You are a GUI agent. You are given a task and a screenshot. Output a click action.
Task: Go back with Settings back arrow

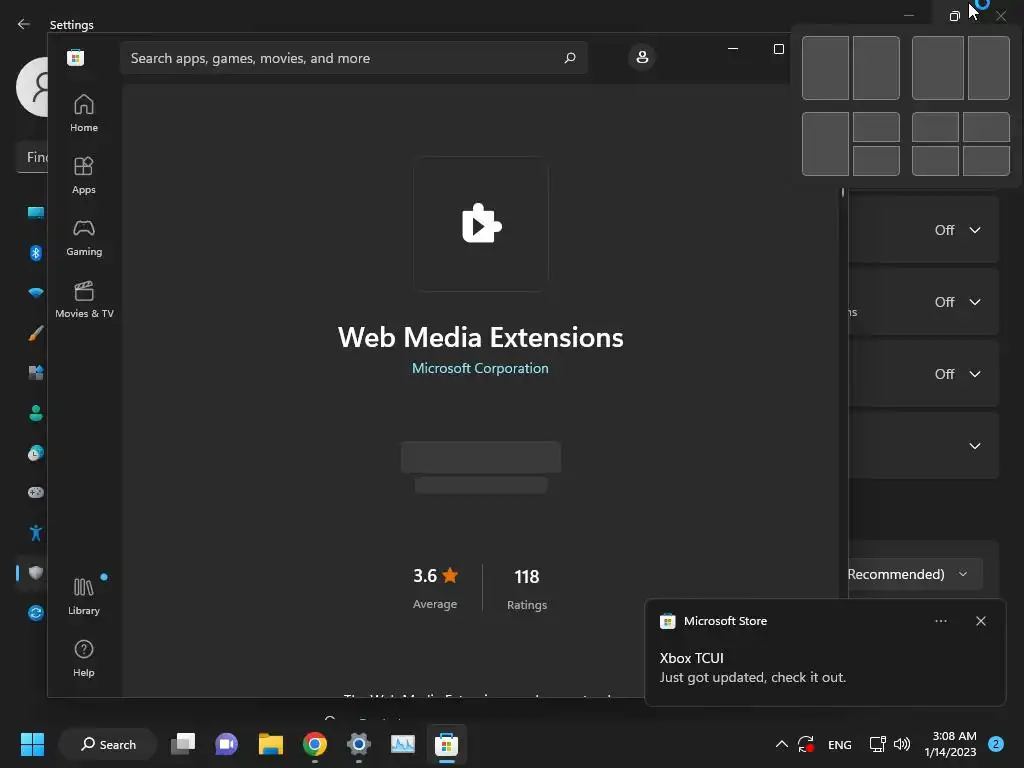click(24, 24)
